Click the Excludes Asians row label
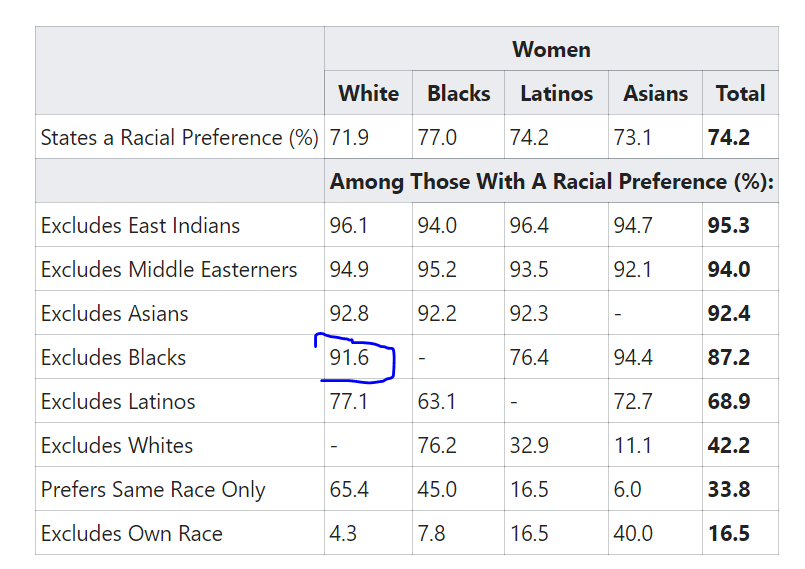This screenshot has width=805, height=569. click(x=114, y=313)
